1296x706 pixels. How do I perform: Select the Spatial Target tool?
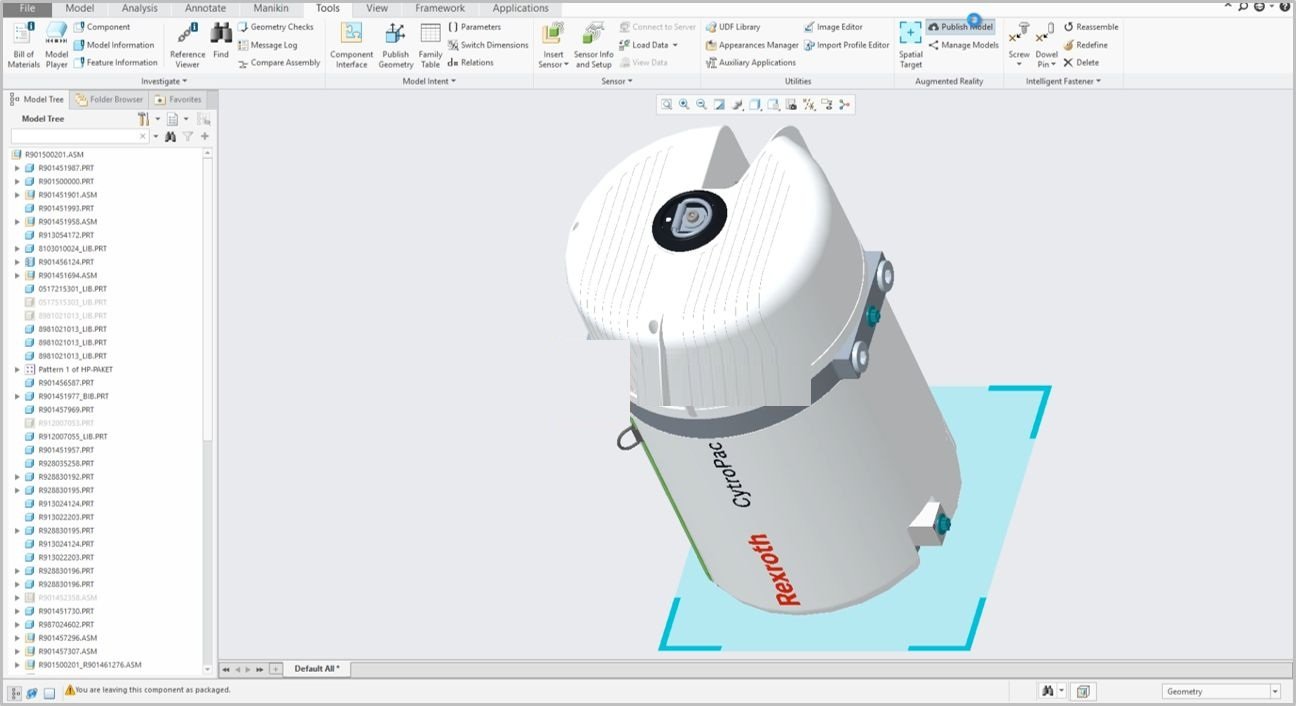click(911, 45)
